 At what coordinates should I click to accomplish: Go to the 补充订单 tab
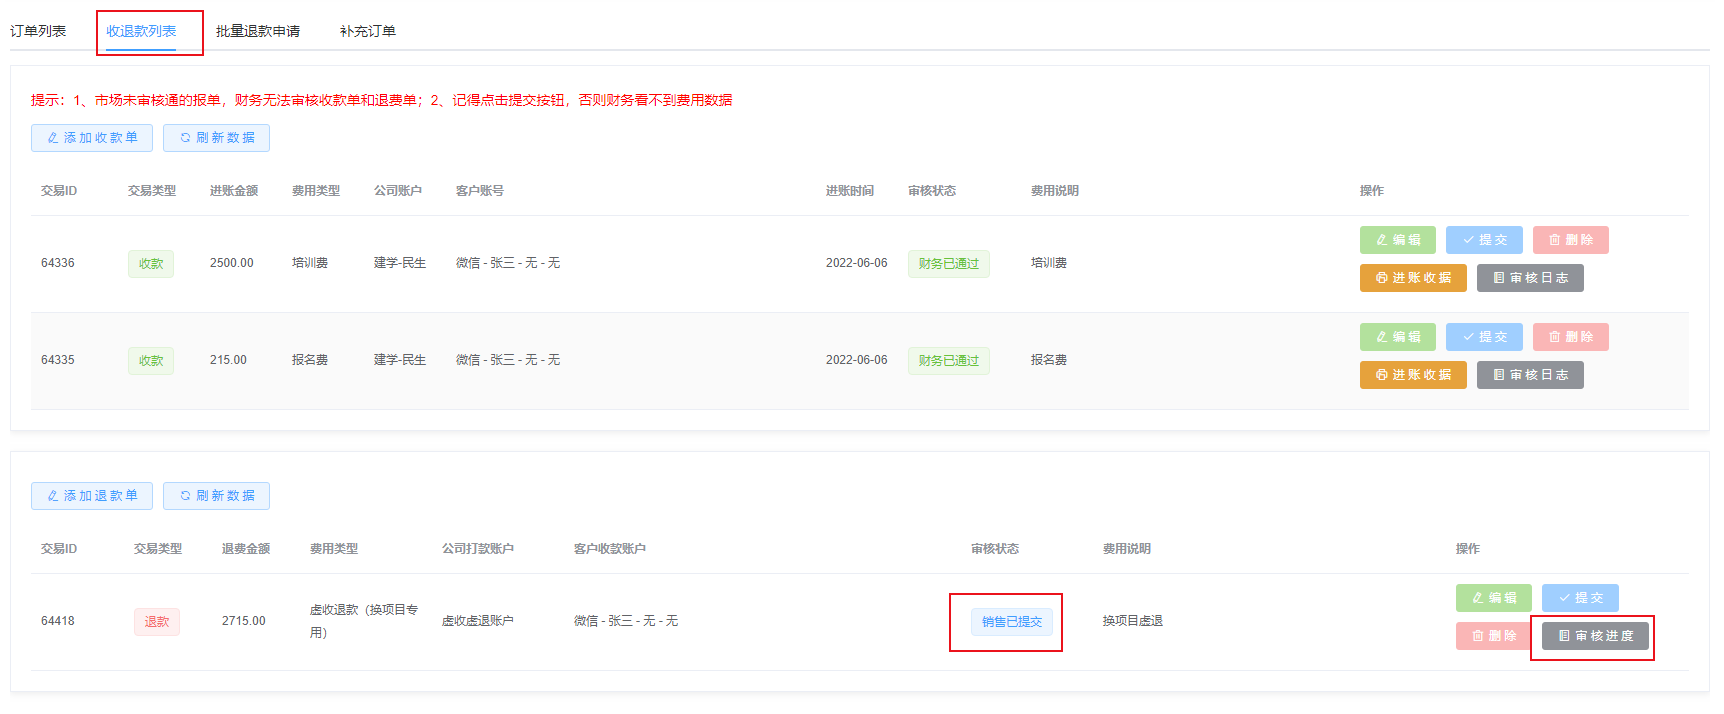click(368, 31)
